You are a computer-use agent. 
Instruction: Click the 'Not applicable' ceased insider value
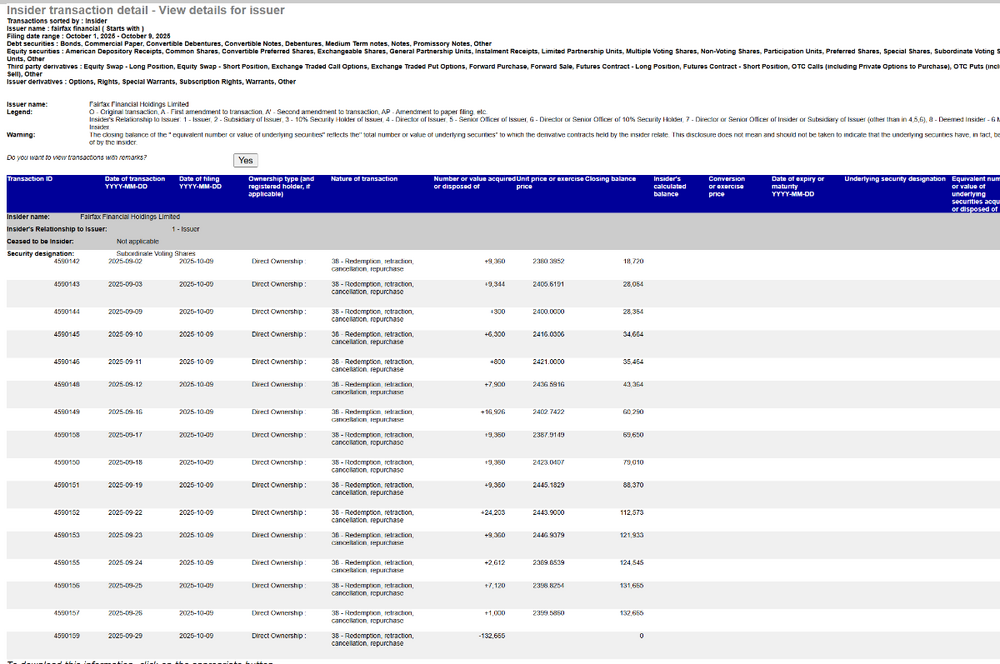tap(138, 242)
